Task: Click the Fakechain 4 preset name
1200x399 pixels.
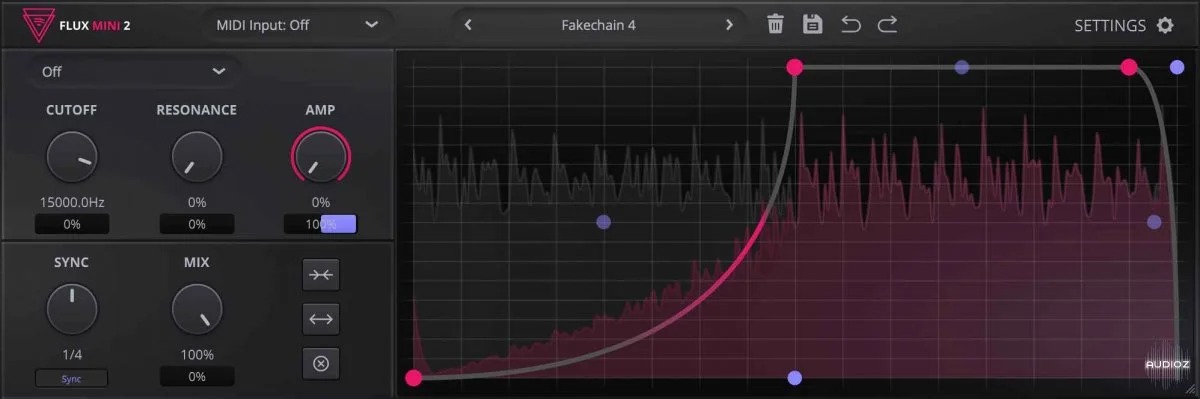Action: click(x=598, y=25)
